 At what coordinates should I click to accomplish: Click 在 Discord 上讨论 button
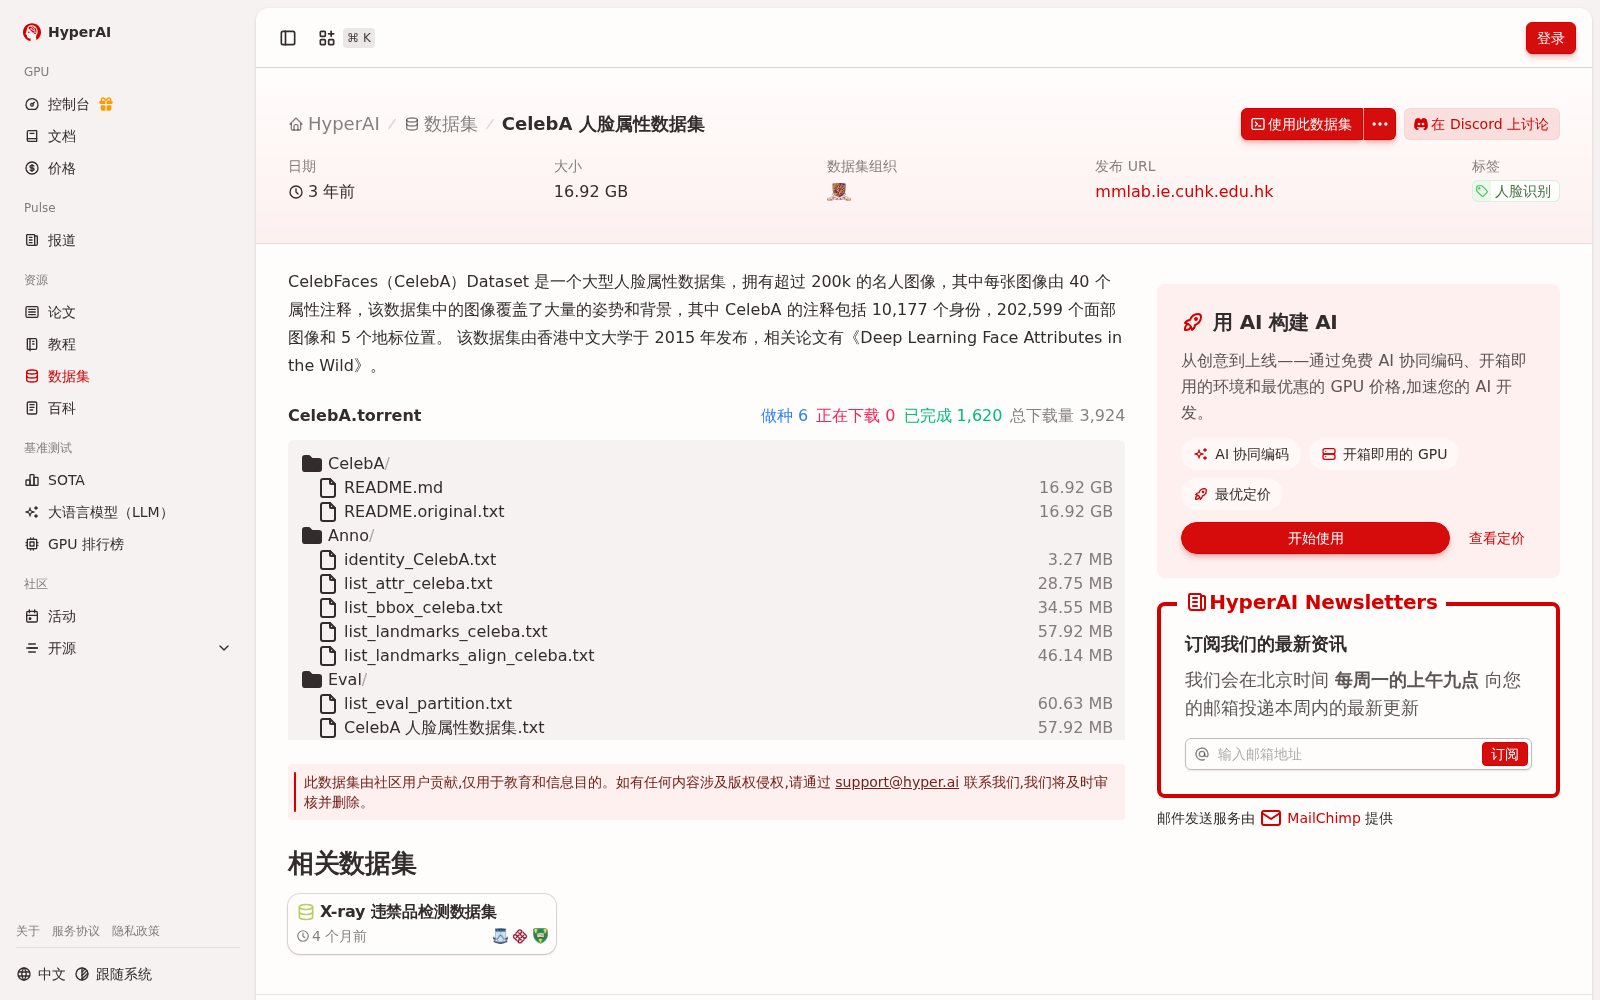pyautogui.click(x=1481, y=124)
